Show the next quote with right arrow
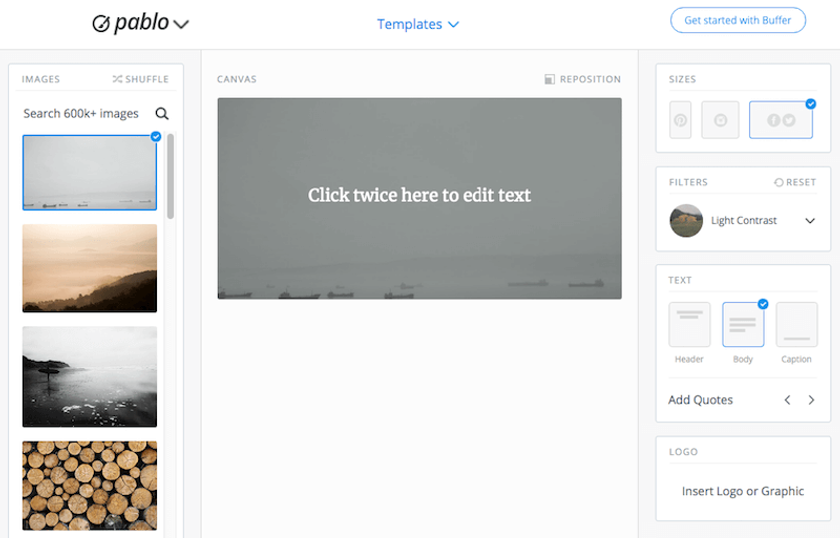The height and width of the screenshot is (538, 840). 811,400
